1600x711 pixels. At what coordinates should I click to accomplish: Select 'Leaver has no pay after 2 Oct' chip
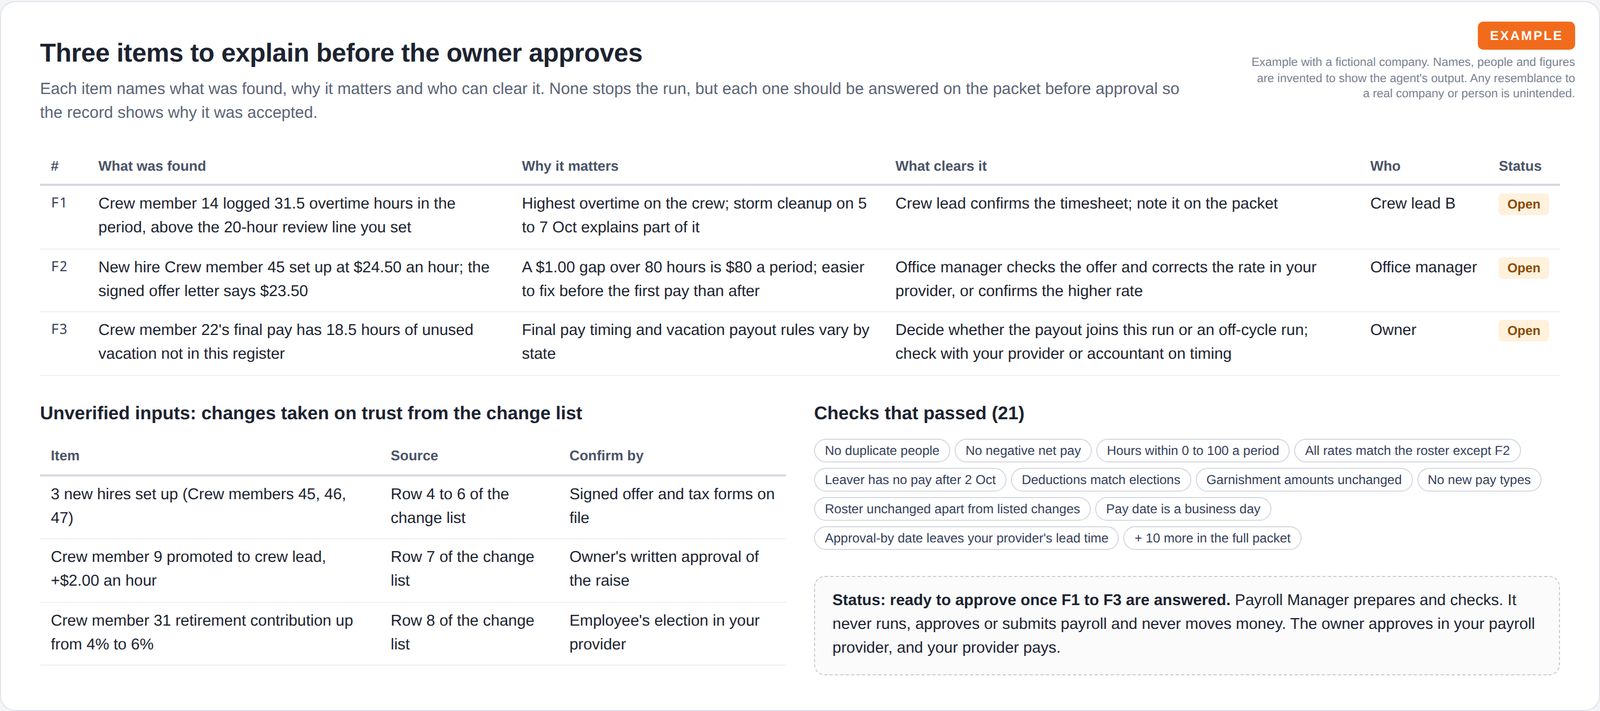coord(910,480)
